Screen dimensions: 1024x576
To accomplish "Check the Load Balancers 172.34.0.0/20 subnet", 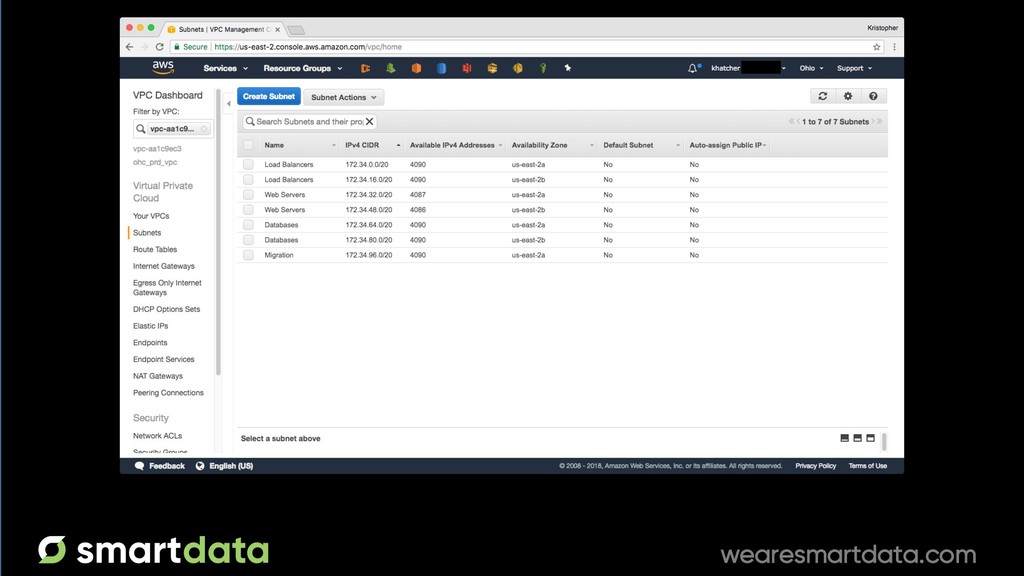I will [x=248, y=165].
